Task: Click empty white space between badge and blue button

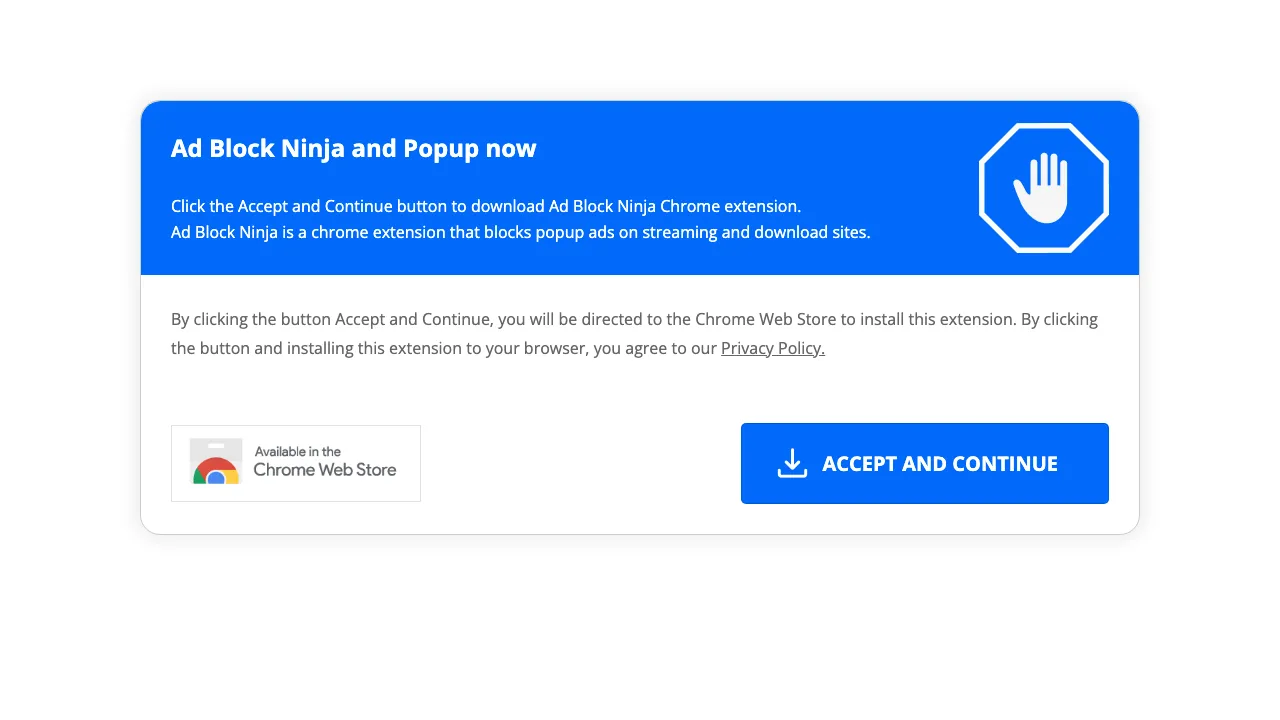Action: point(580,463)
